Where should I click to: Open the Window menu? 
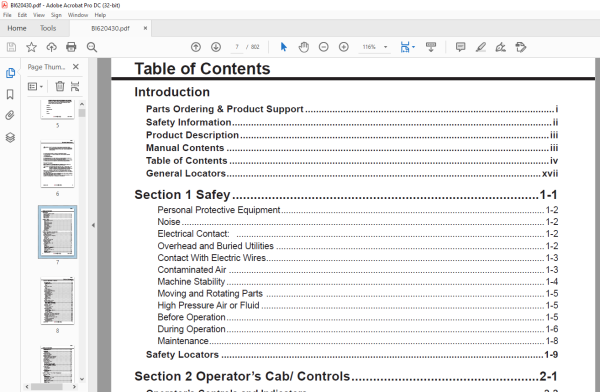78,15
